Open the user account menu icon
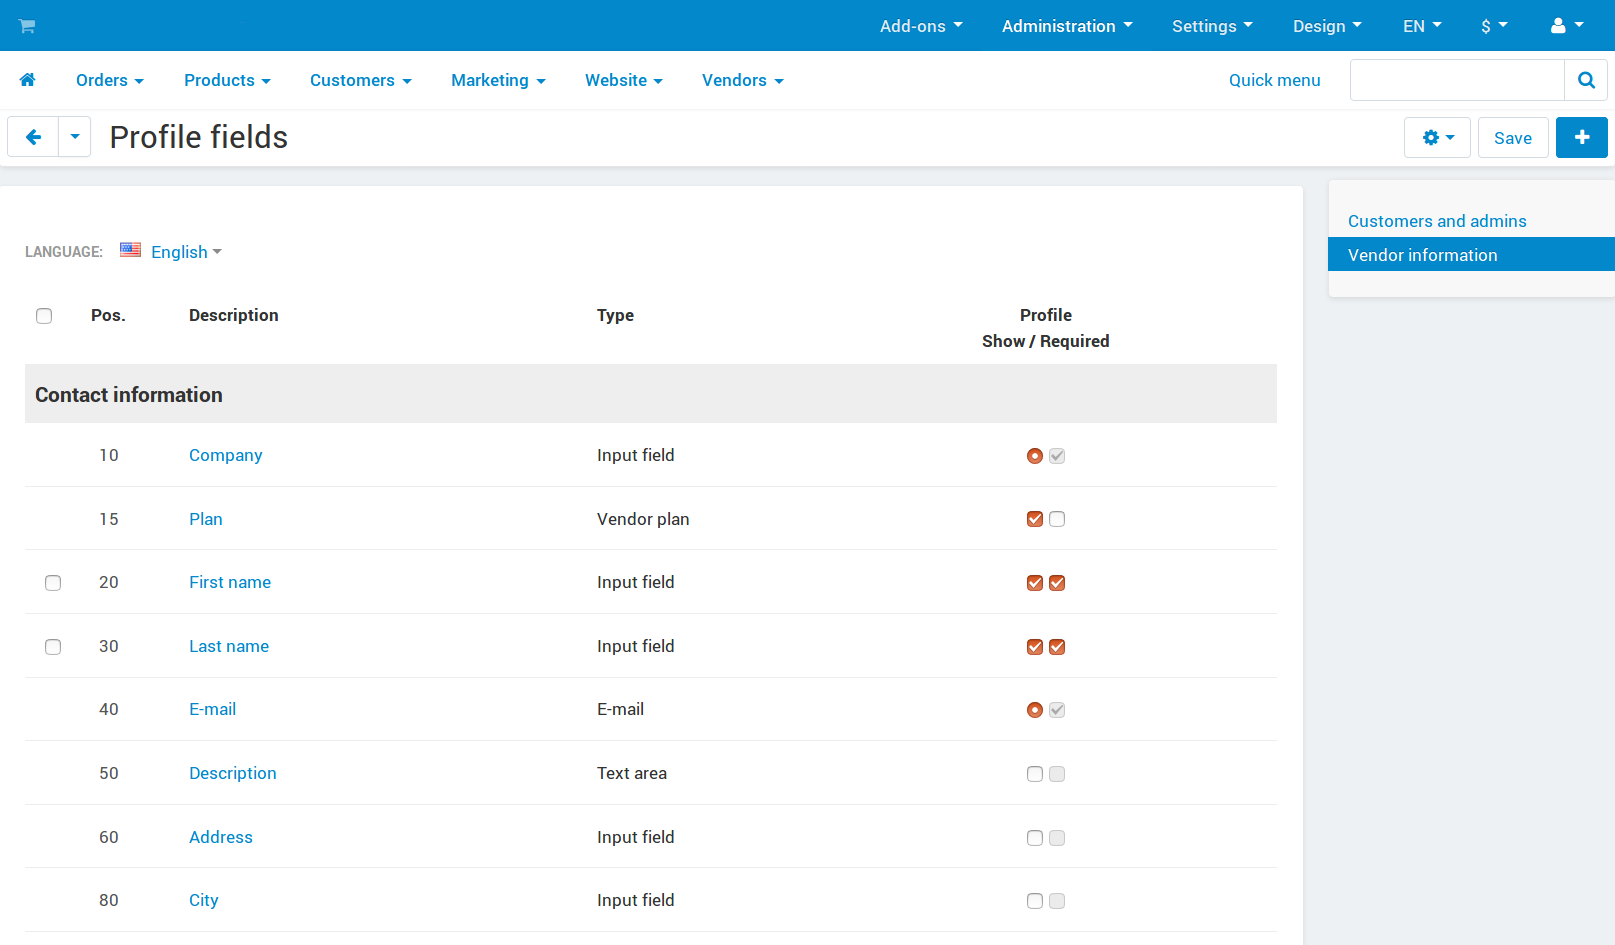The height and width of the screenshot is (945, 1615). pyautogui.click(x=1567, y=26)
